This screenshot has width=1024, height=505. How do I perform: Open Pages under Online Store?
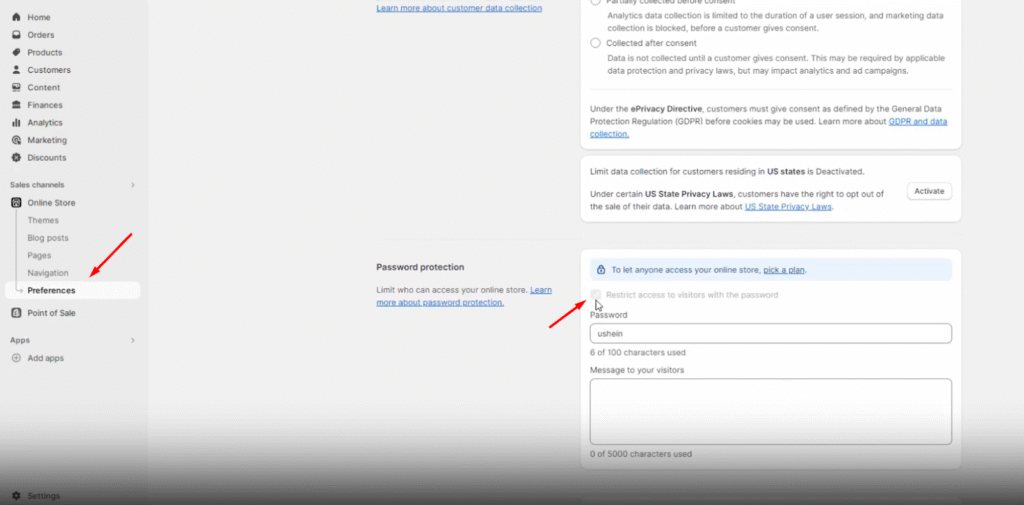[x=39, y=255]
